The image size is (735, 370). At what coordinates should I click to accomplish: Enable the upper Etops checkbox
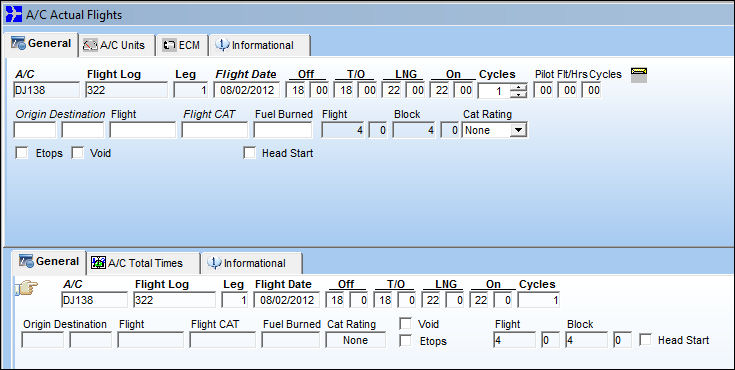[22, 153]
